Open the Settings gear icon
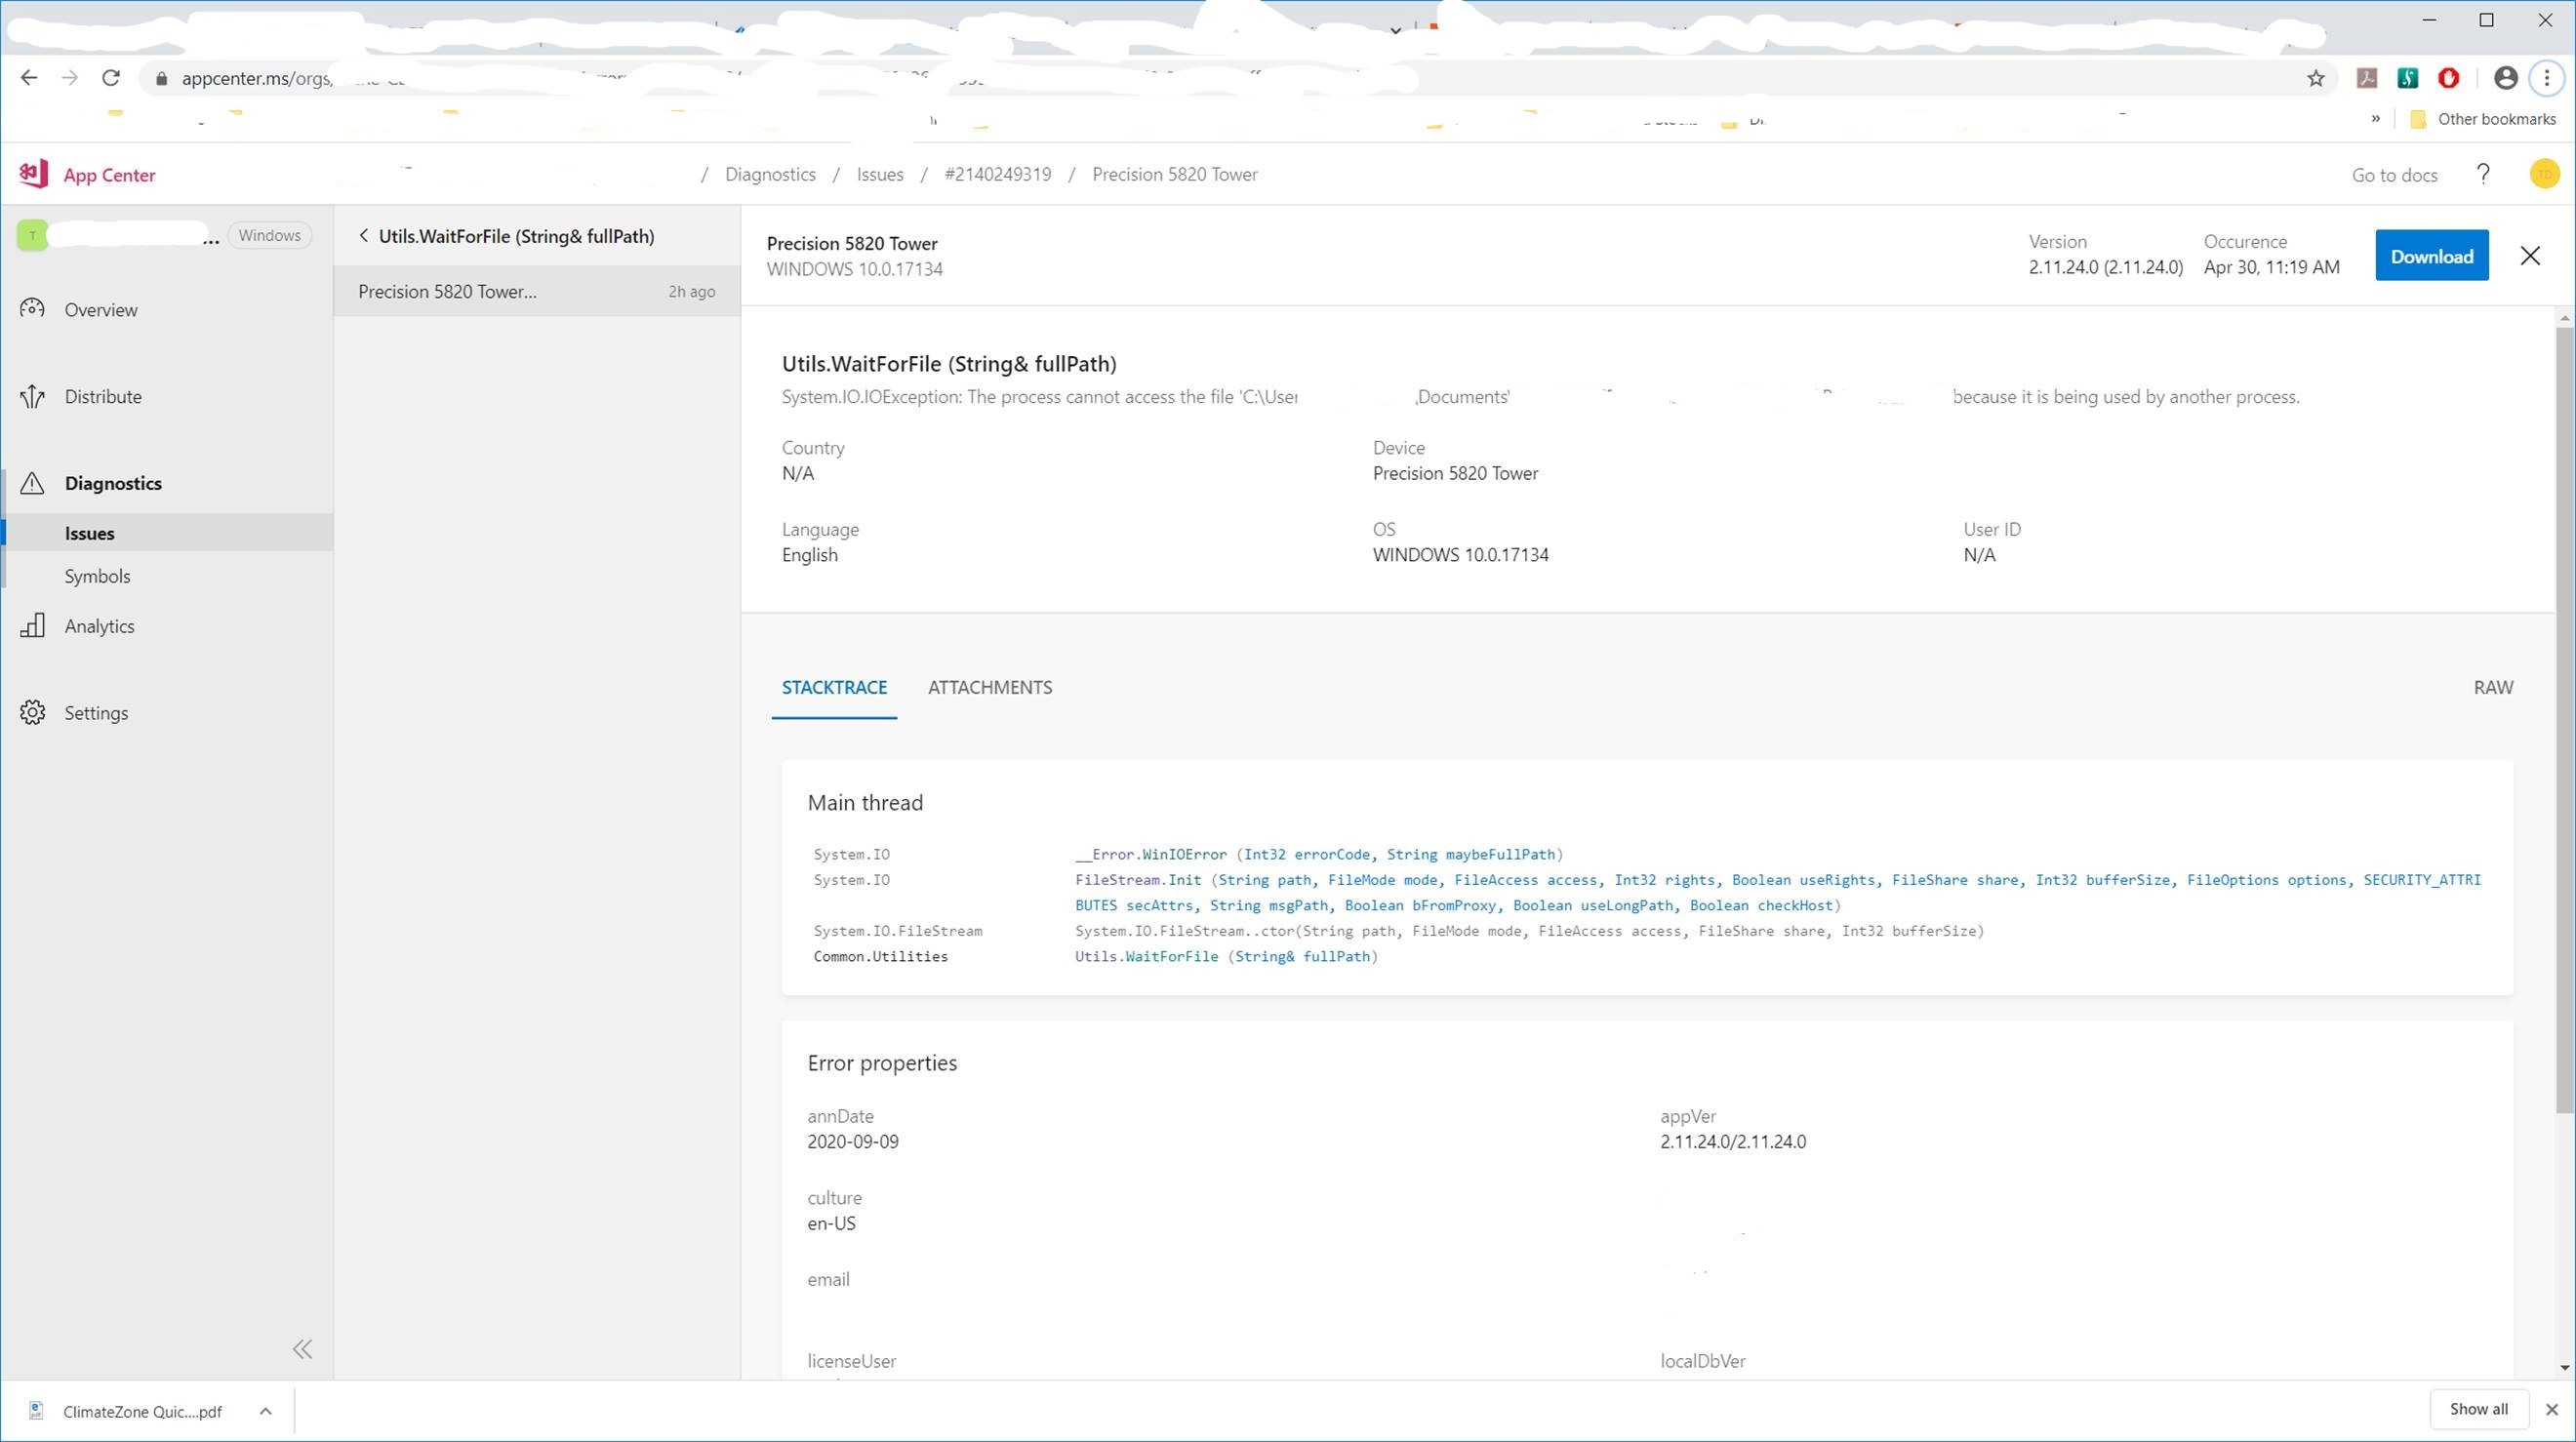This screenshot has width=2576, height=1442. click(x=32, y=712)
